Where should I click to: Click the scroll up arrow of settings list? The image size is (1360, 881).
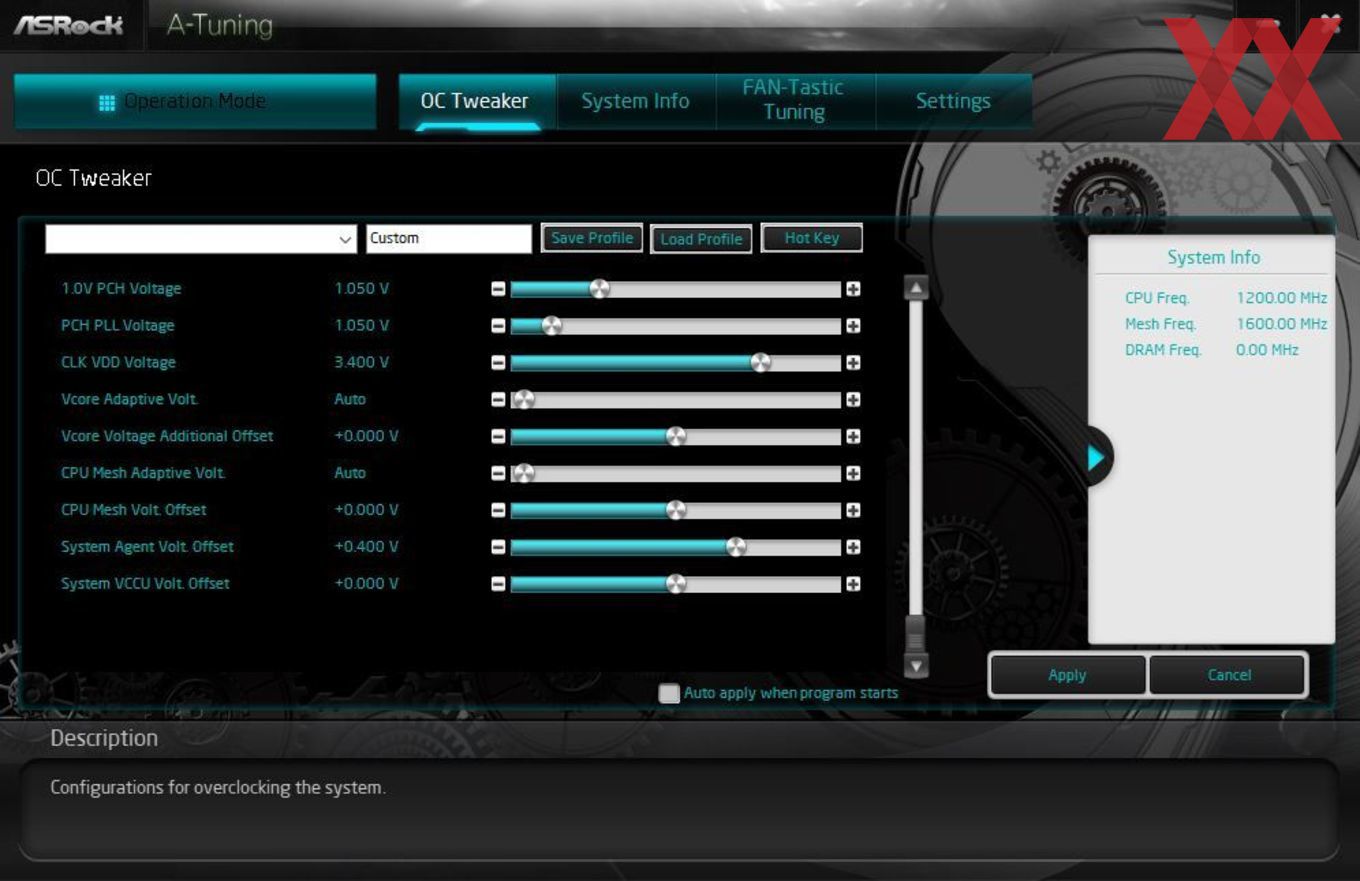pyautogui.click(x=916, y=288)
